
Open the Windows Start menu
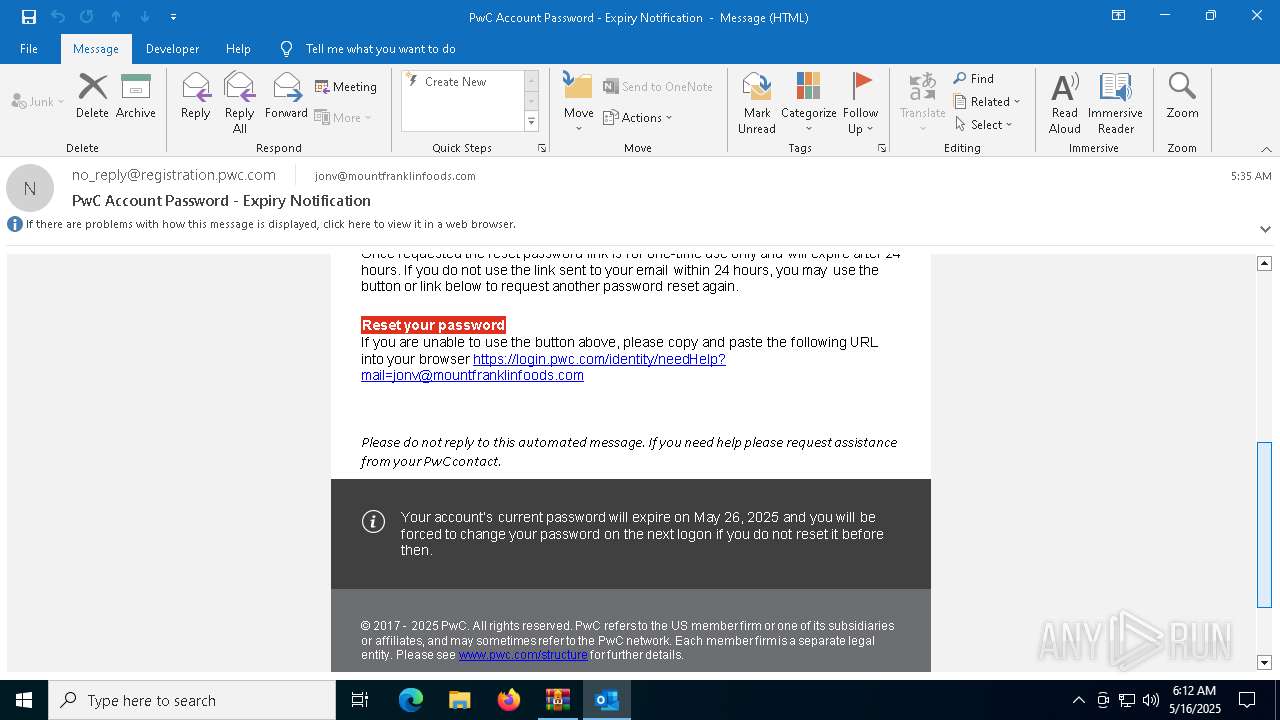click(24, 700)
